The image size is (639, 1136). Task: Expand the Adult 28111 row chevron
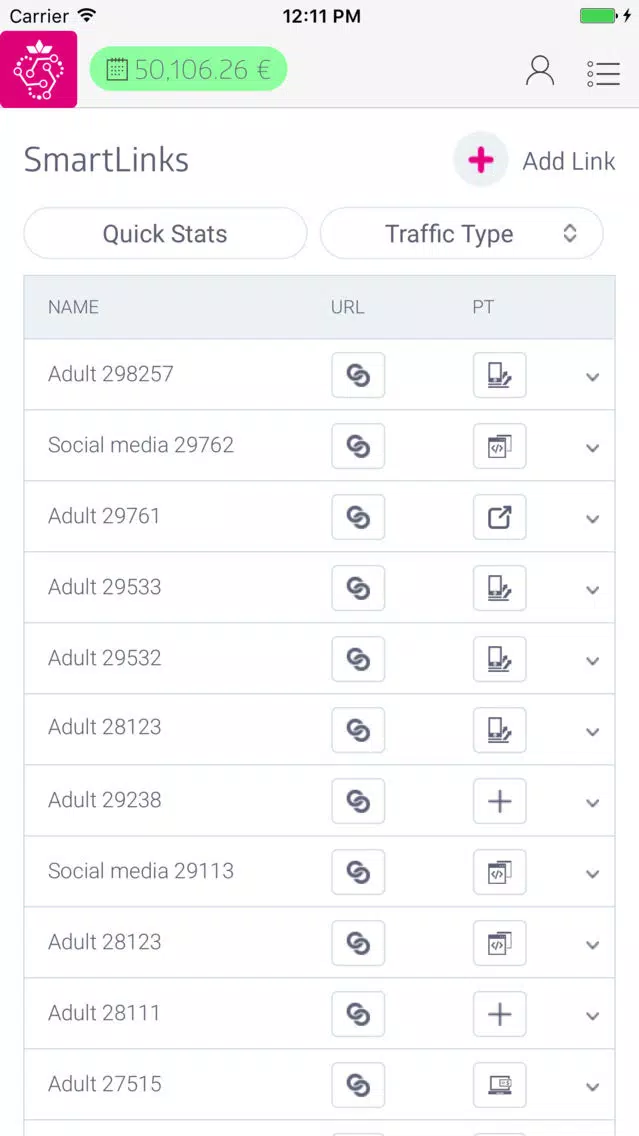click(x=593, y=1016)
